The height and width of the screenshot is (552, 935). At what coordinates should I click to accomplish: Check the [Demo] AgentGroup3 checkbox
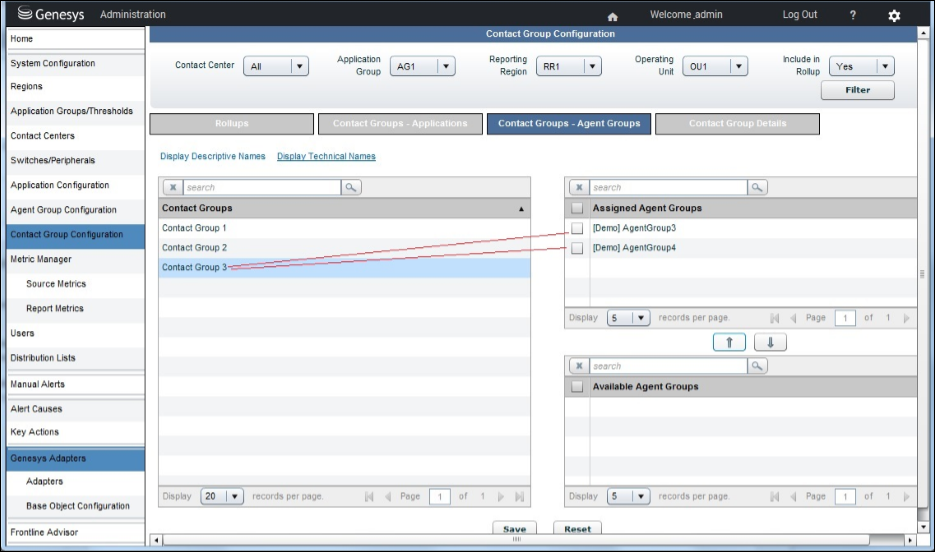point(577,229)
